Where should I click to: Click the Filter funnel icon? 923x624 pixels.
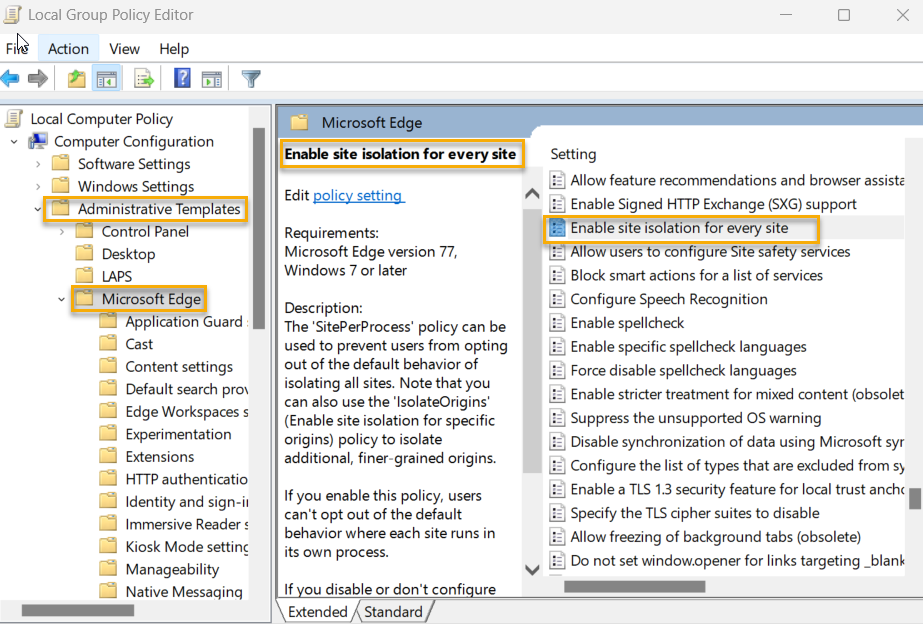tap(250, 78)
